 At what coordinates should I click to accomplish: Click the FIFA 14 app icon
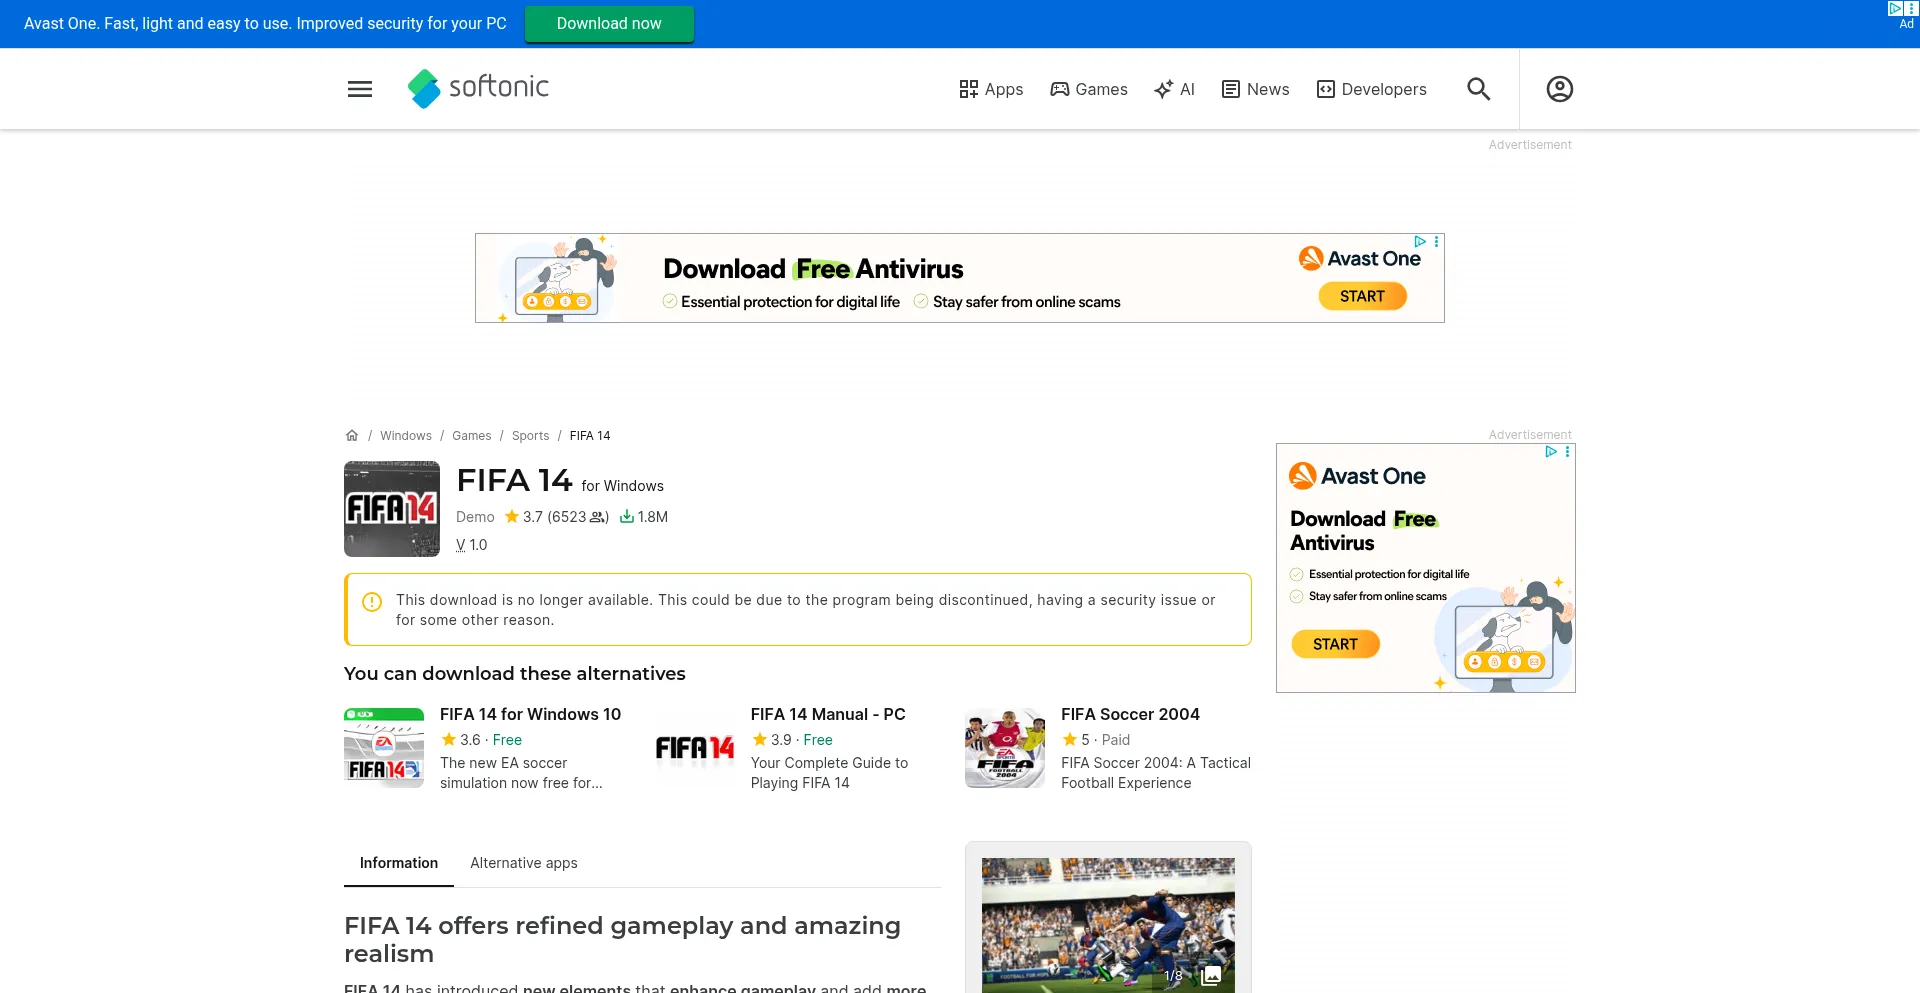point(392,509)
